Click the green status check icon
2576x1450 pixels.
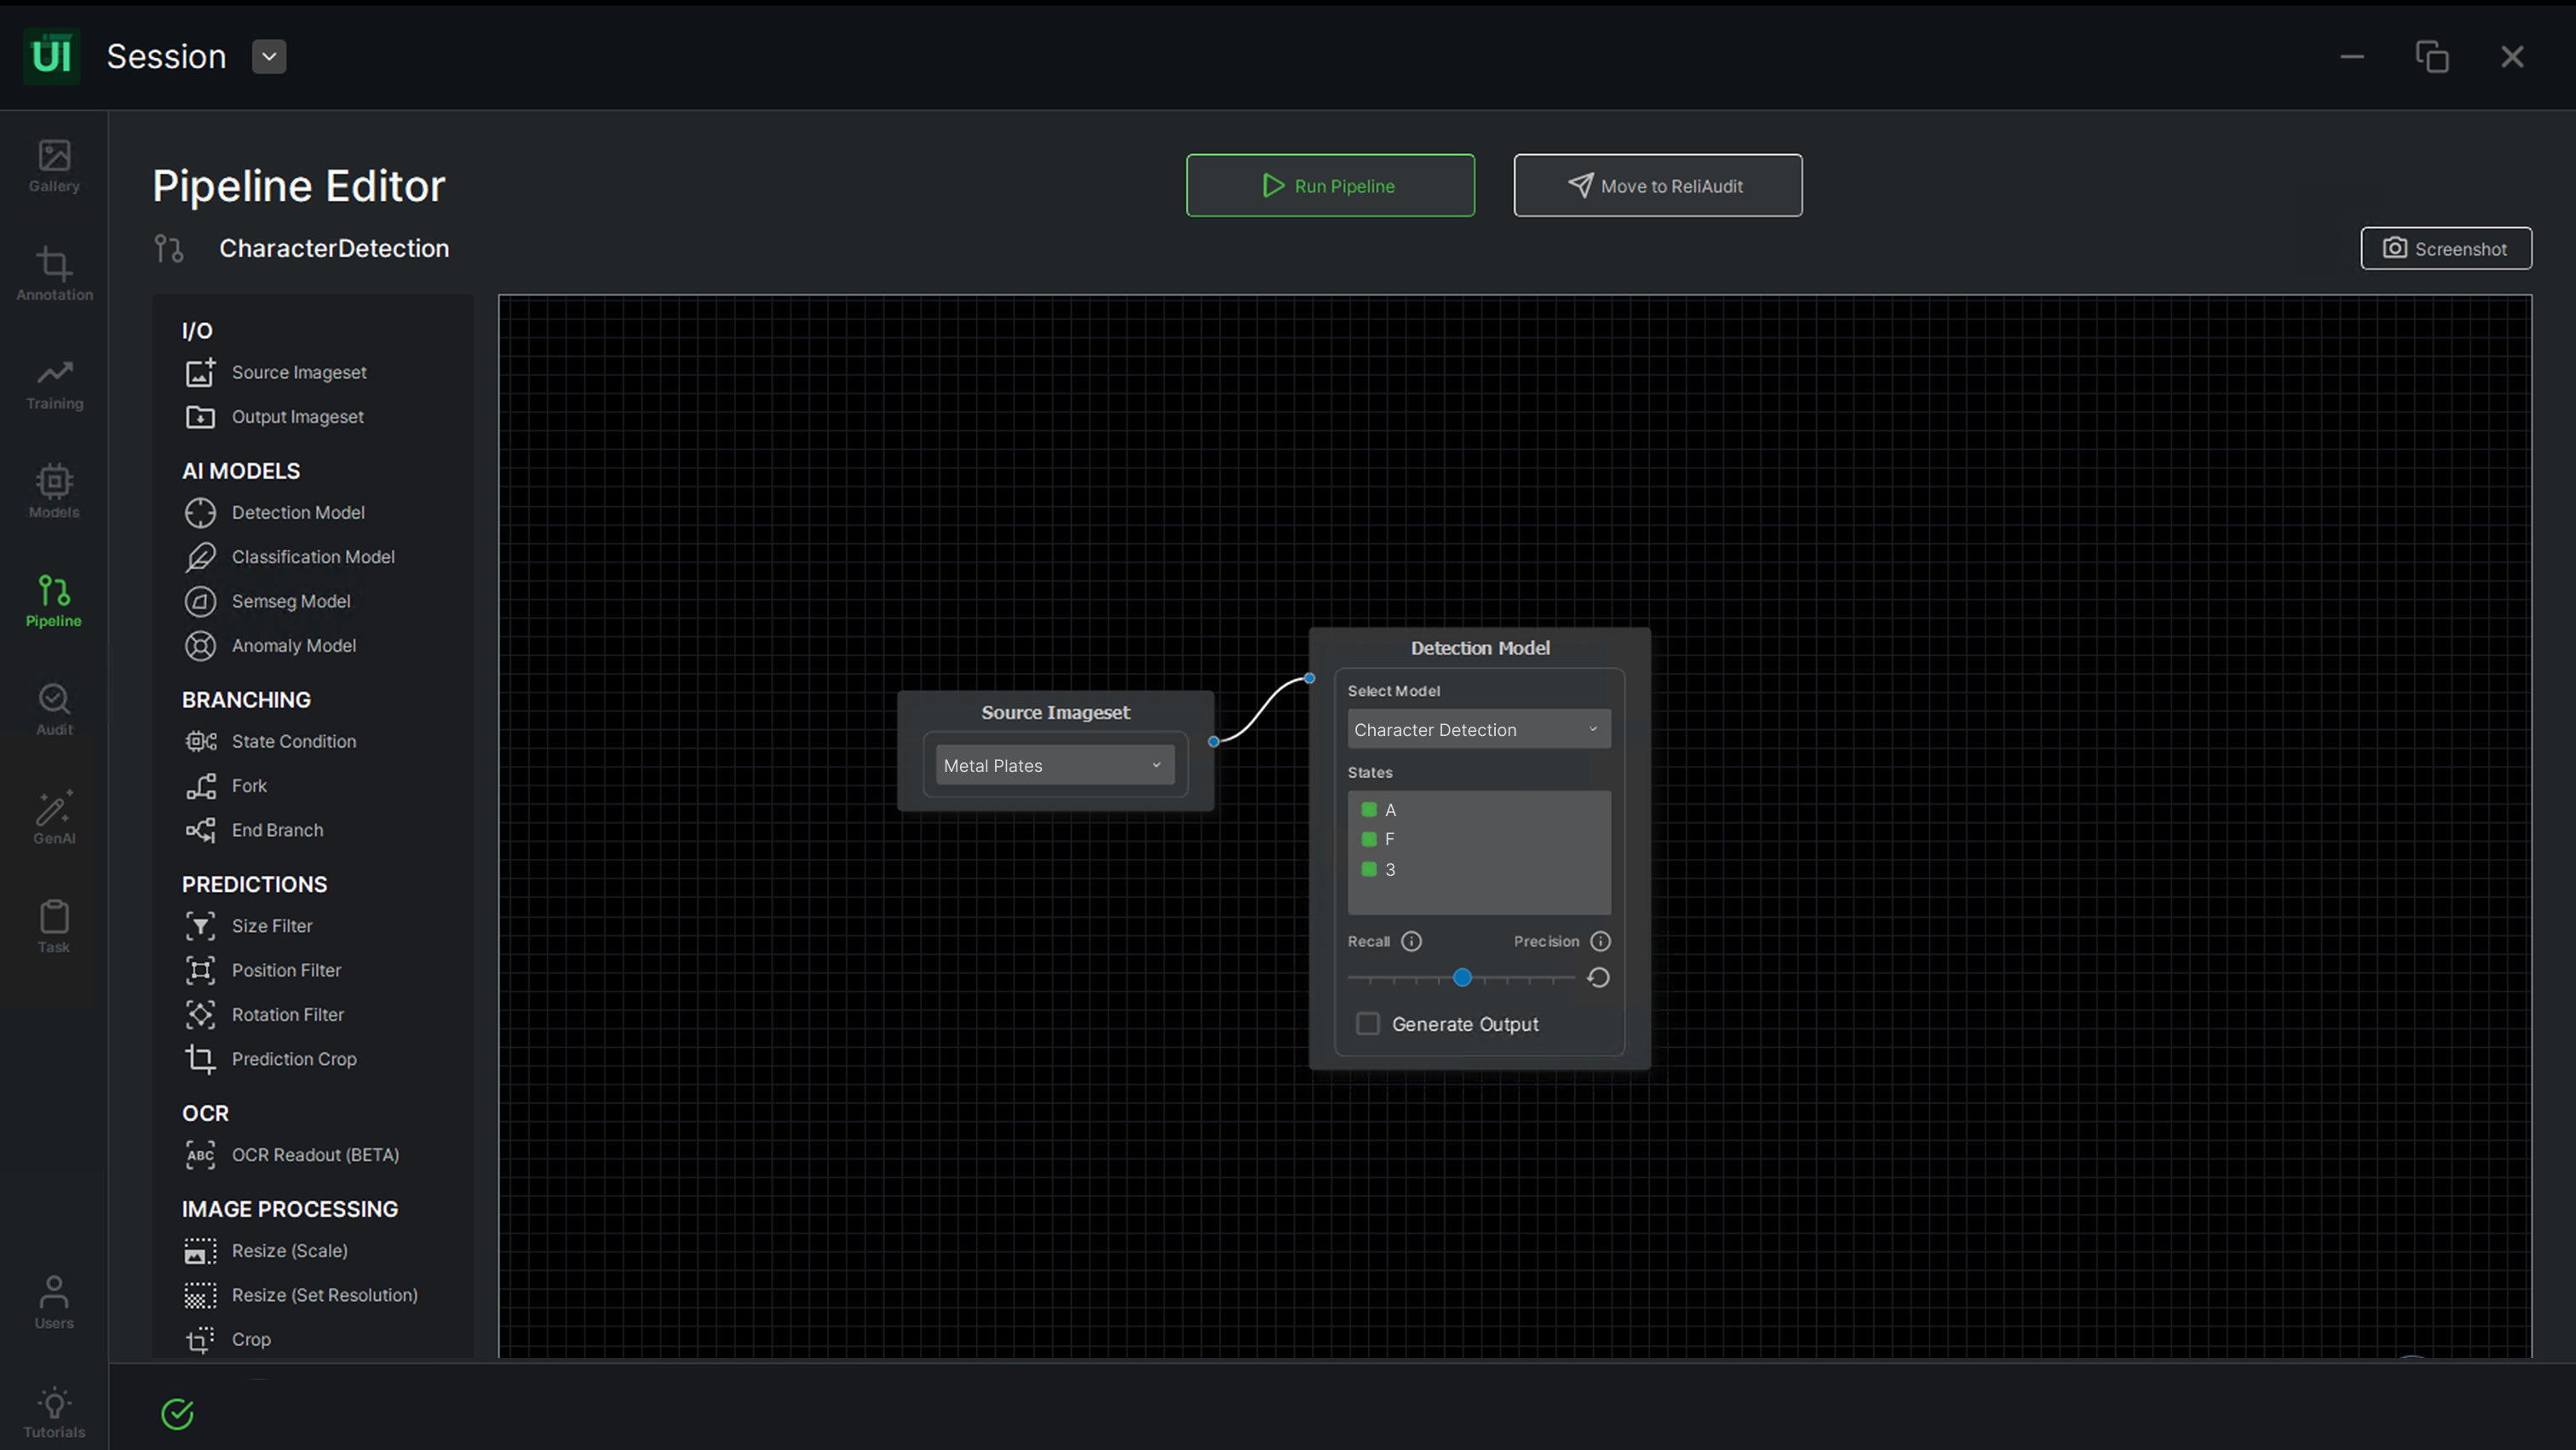(x=177, y=1414)
